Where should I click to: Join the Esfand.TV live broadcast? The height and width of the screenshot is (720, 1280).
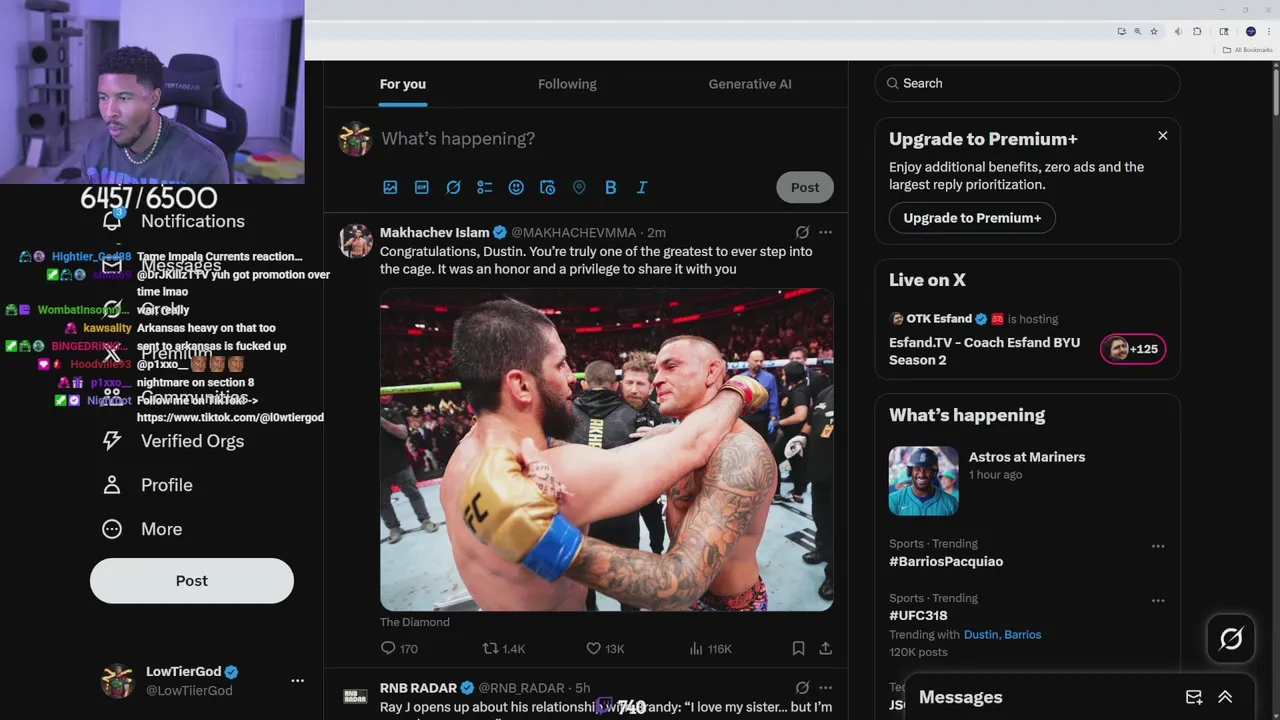(x=984, y=351)
